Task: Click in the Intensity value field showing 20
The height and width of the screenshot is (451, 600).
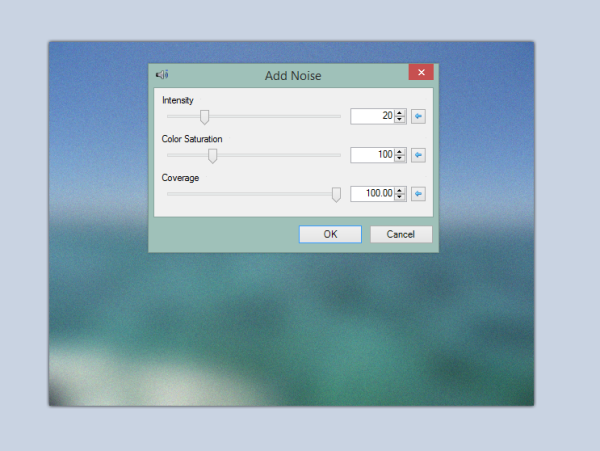Action: (373, 116)
